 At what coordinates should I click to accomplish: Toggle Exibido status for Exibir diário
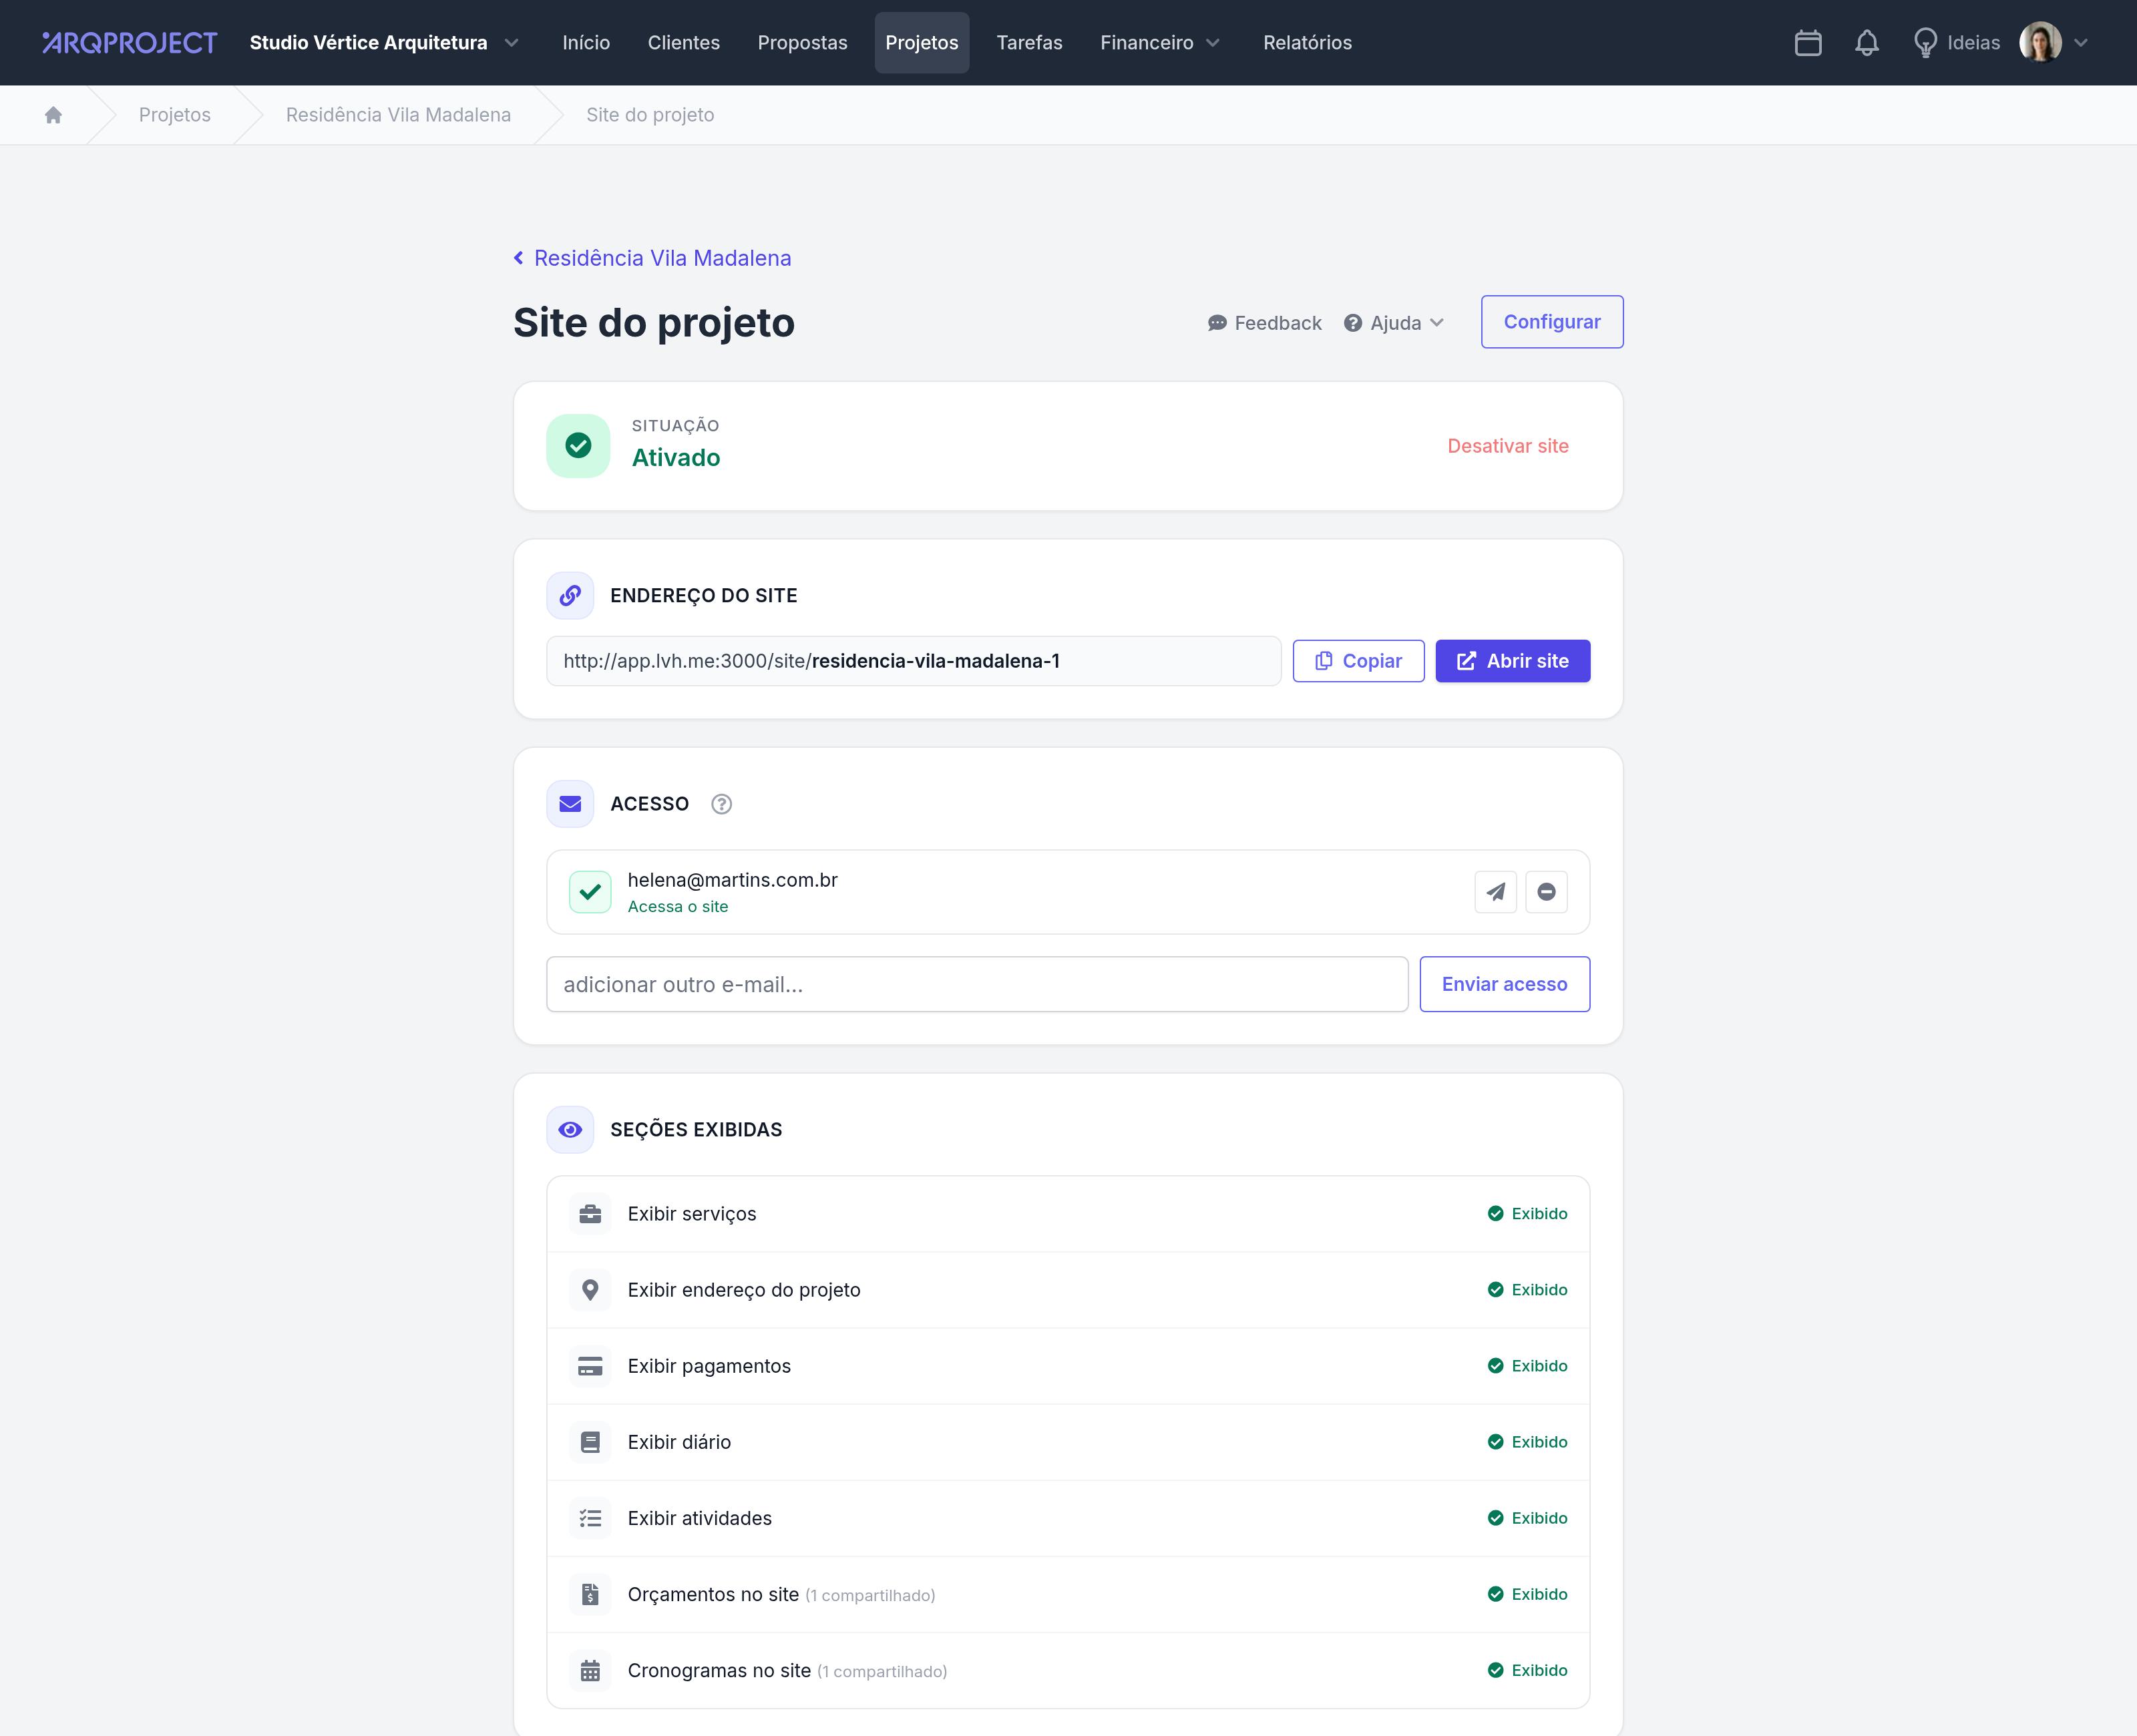[x=1527, y=1442]
